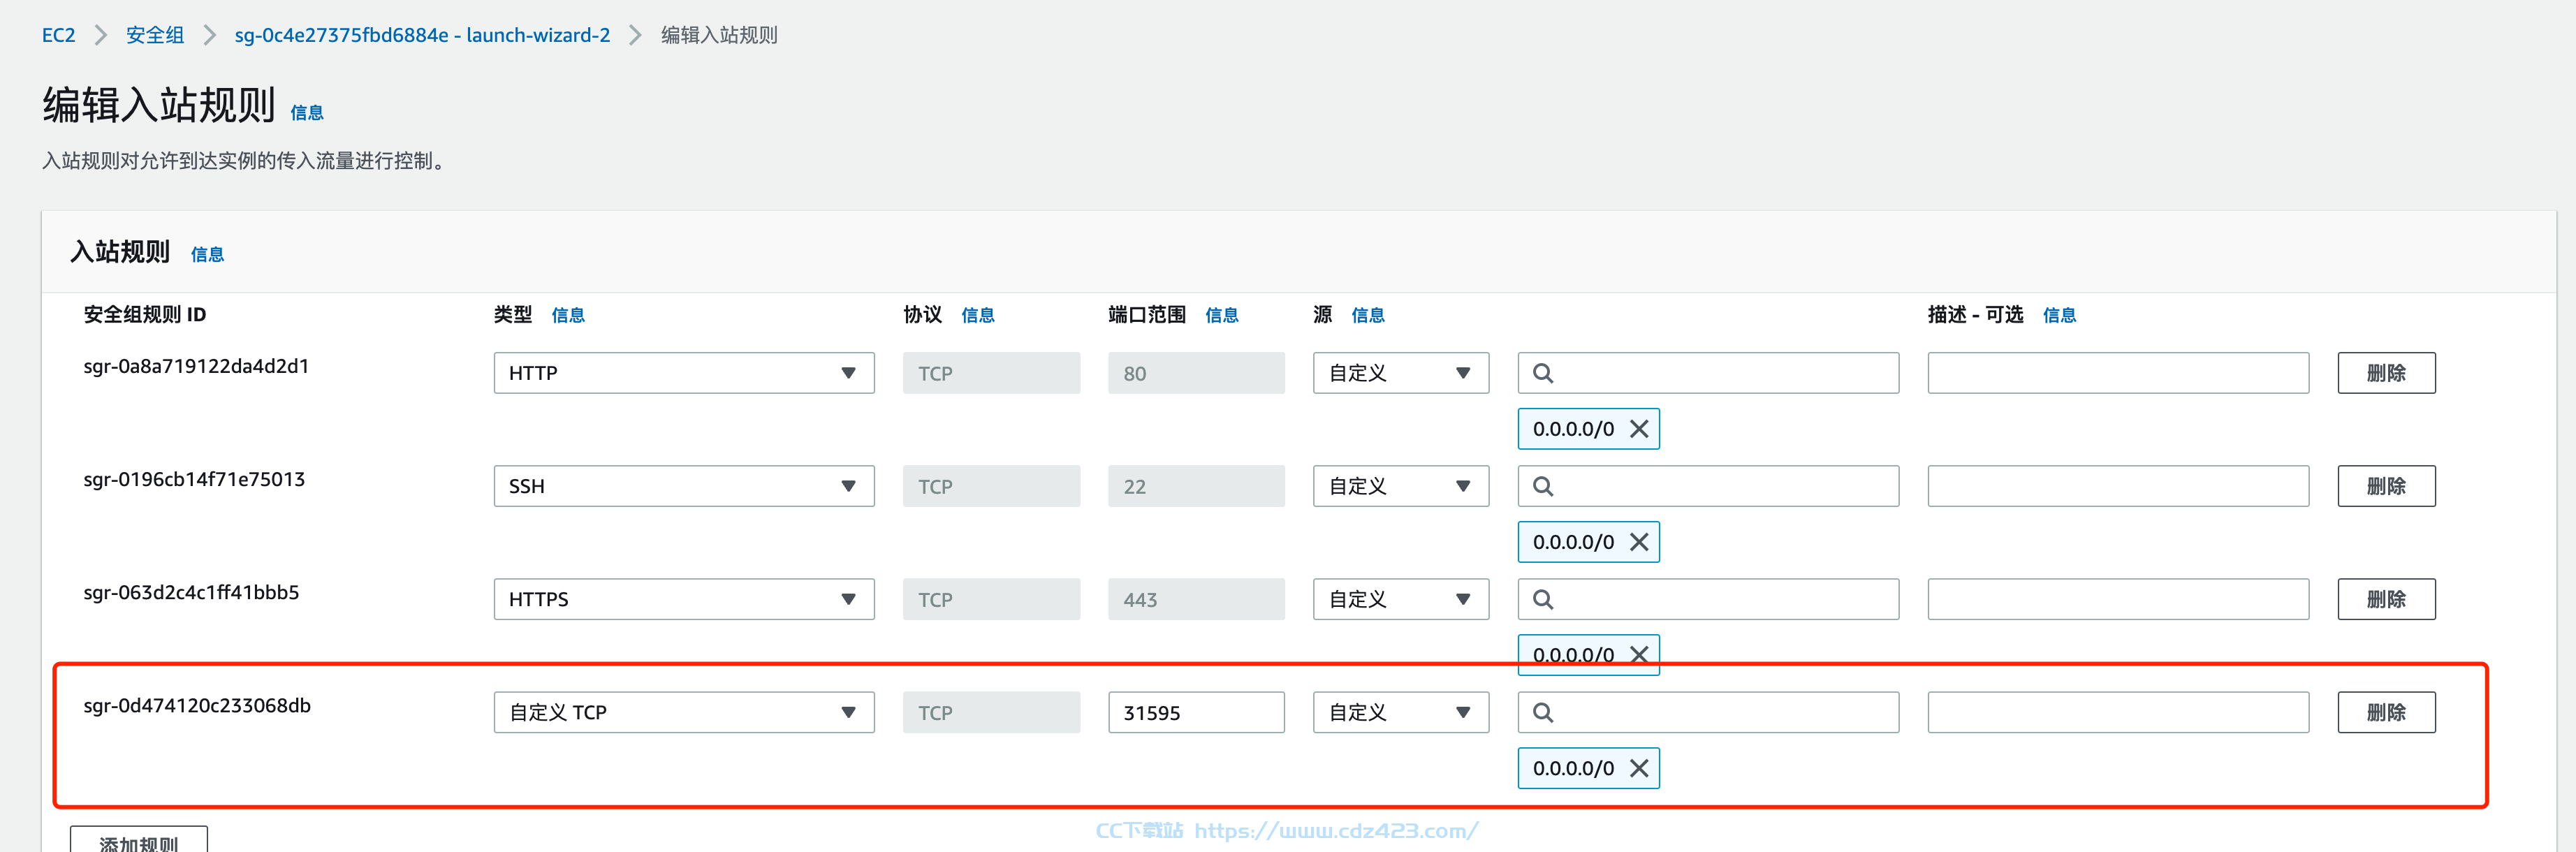
Task: Click 信息 link beside 协议 column
Action: (978, 315)
